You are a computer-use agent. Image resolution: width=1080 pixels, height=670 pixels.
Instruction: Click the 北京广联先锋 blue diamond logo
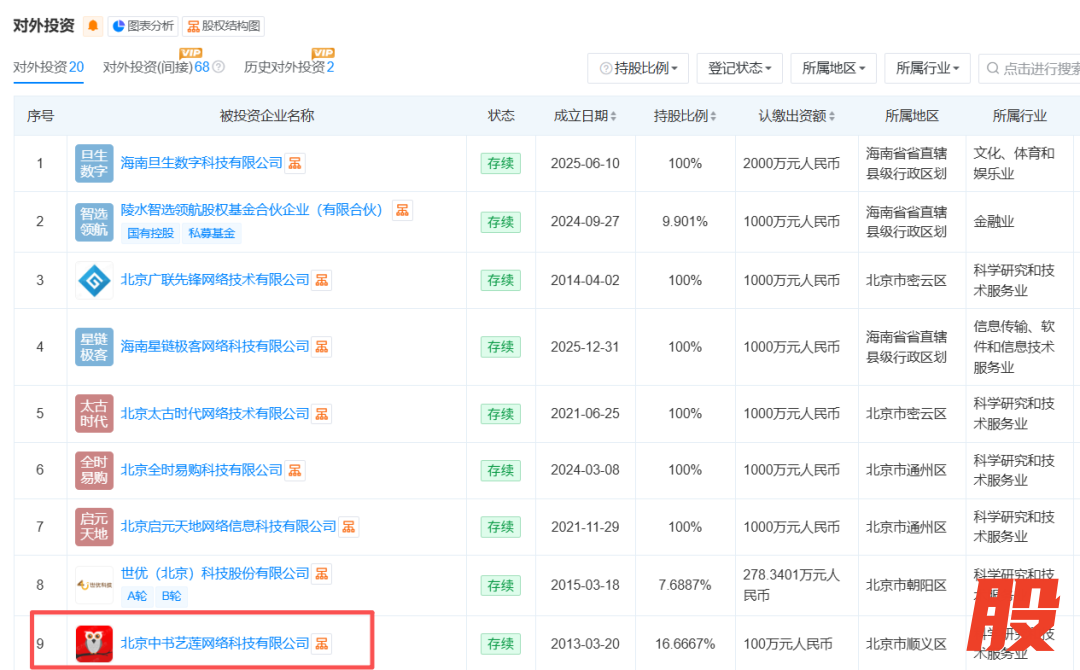(x=94, y=280)
